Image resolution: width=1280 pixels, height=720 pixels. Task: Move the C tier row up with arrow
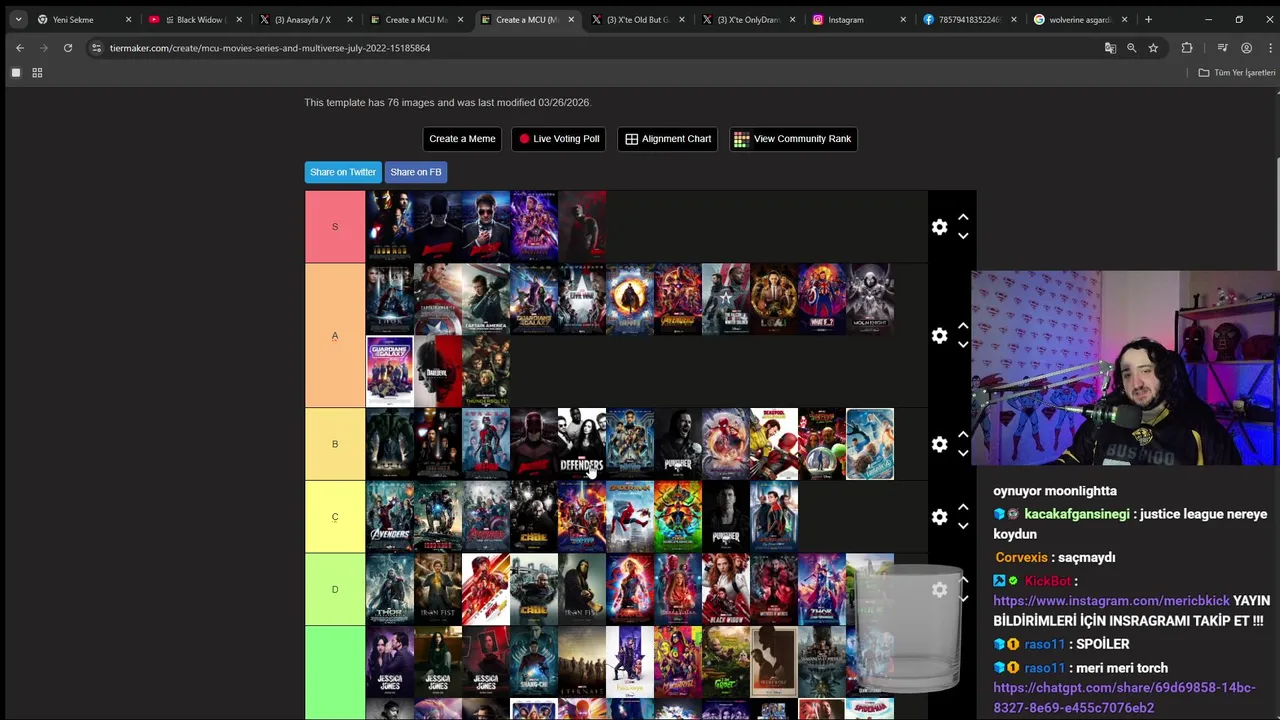coord(963,507)
